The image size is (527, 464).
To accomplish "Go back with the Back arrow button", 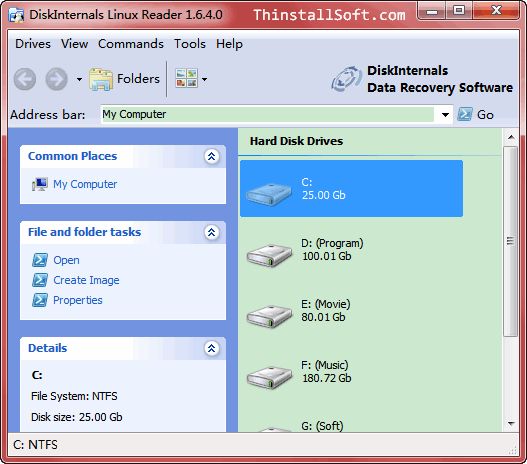I will click(25, 79).
